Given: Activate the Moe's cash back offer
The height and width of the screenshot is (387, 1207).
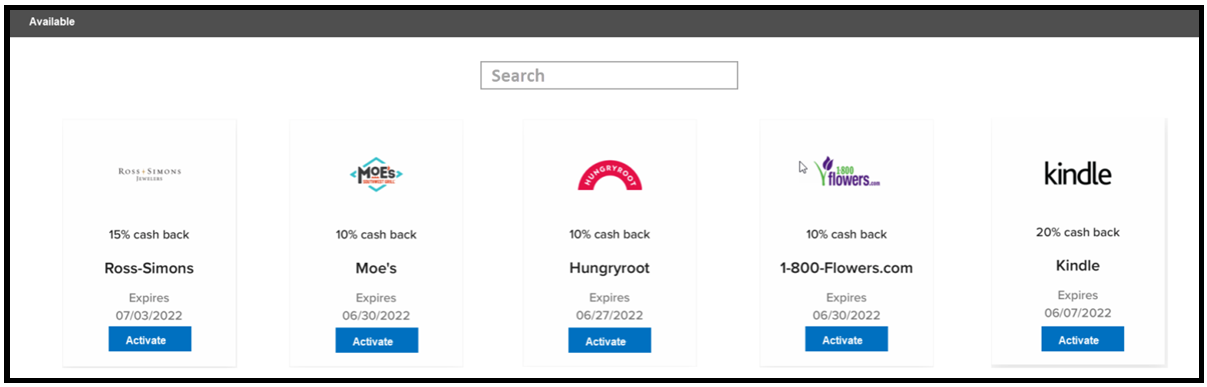Looking at the screenshot, I should [x=377, y=341].
